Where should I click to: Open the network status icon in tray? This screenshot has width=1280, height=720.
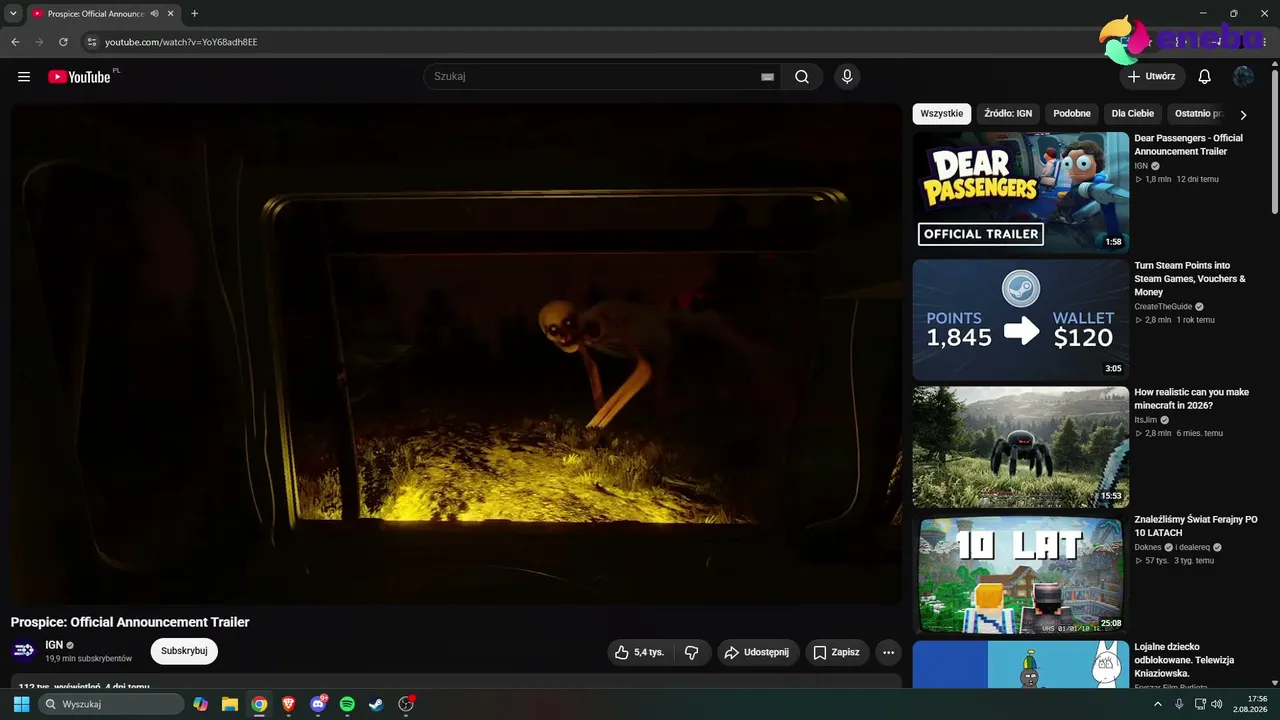pos(1199,704)
